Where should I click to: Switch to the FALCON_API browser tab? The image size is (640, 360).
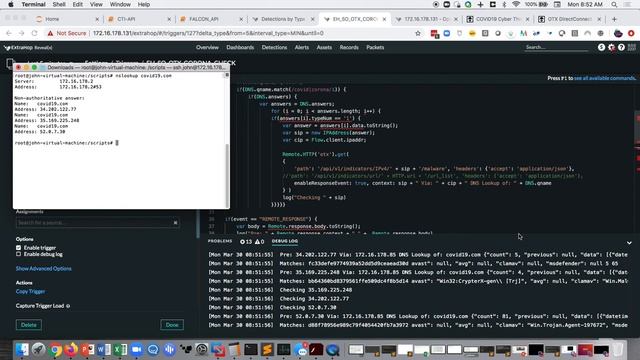click(211, 19)
